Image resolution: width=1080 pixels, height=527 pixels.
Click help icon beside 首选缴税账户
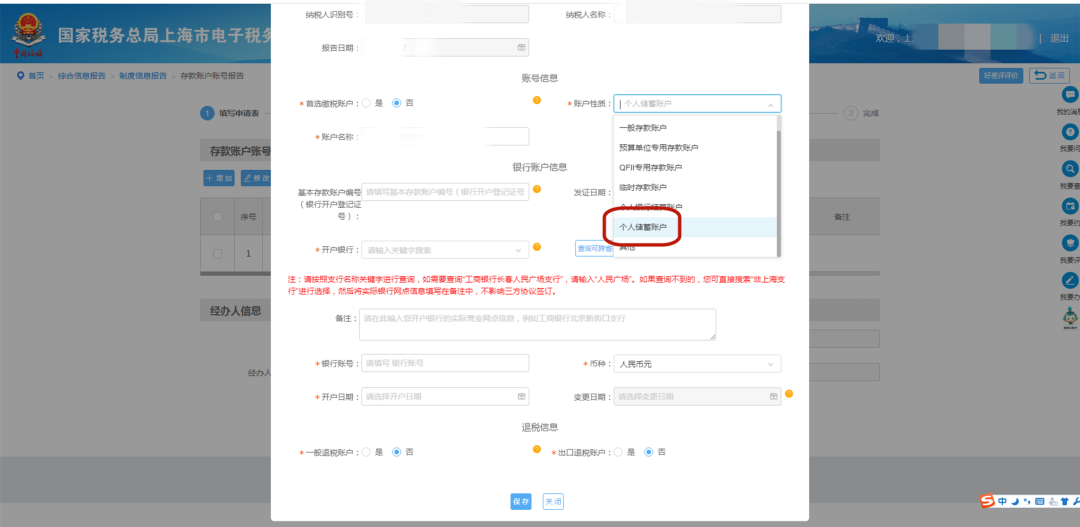click(537, 101)
